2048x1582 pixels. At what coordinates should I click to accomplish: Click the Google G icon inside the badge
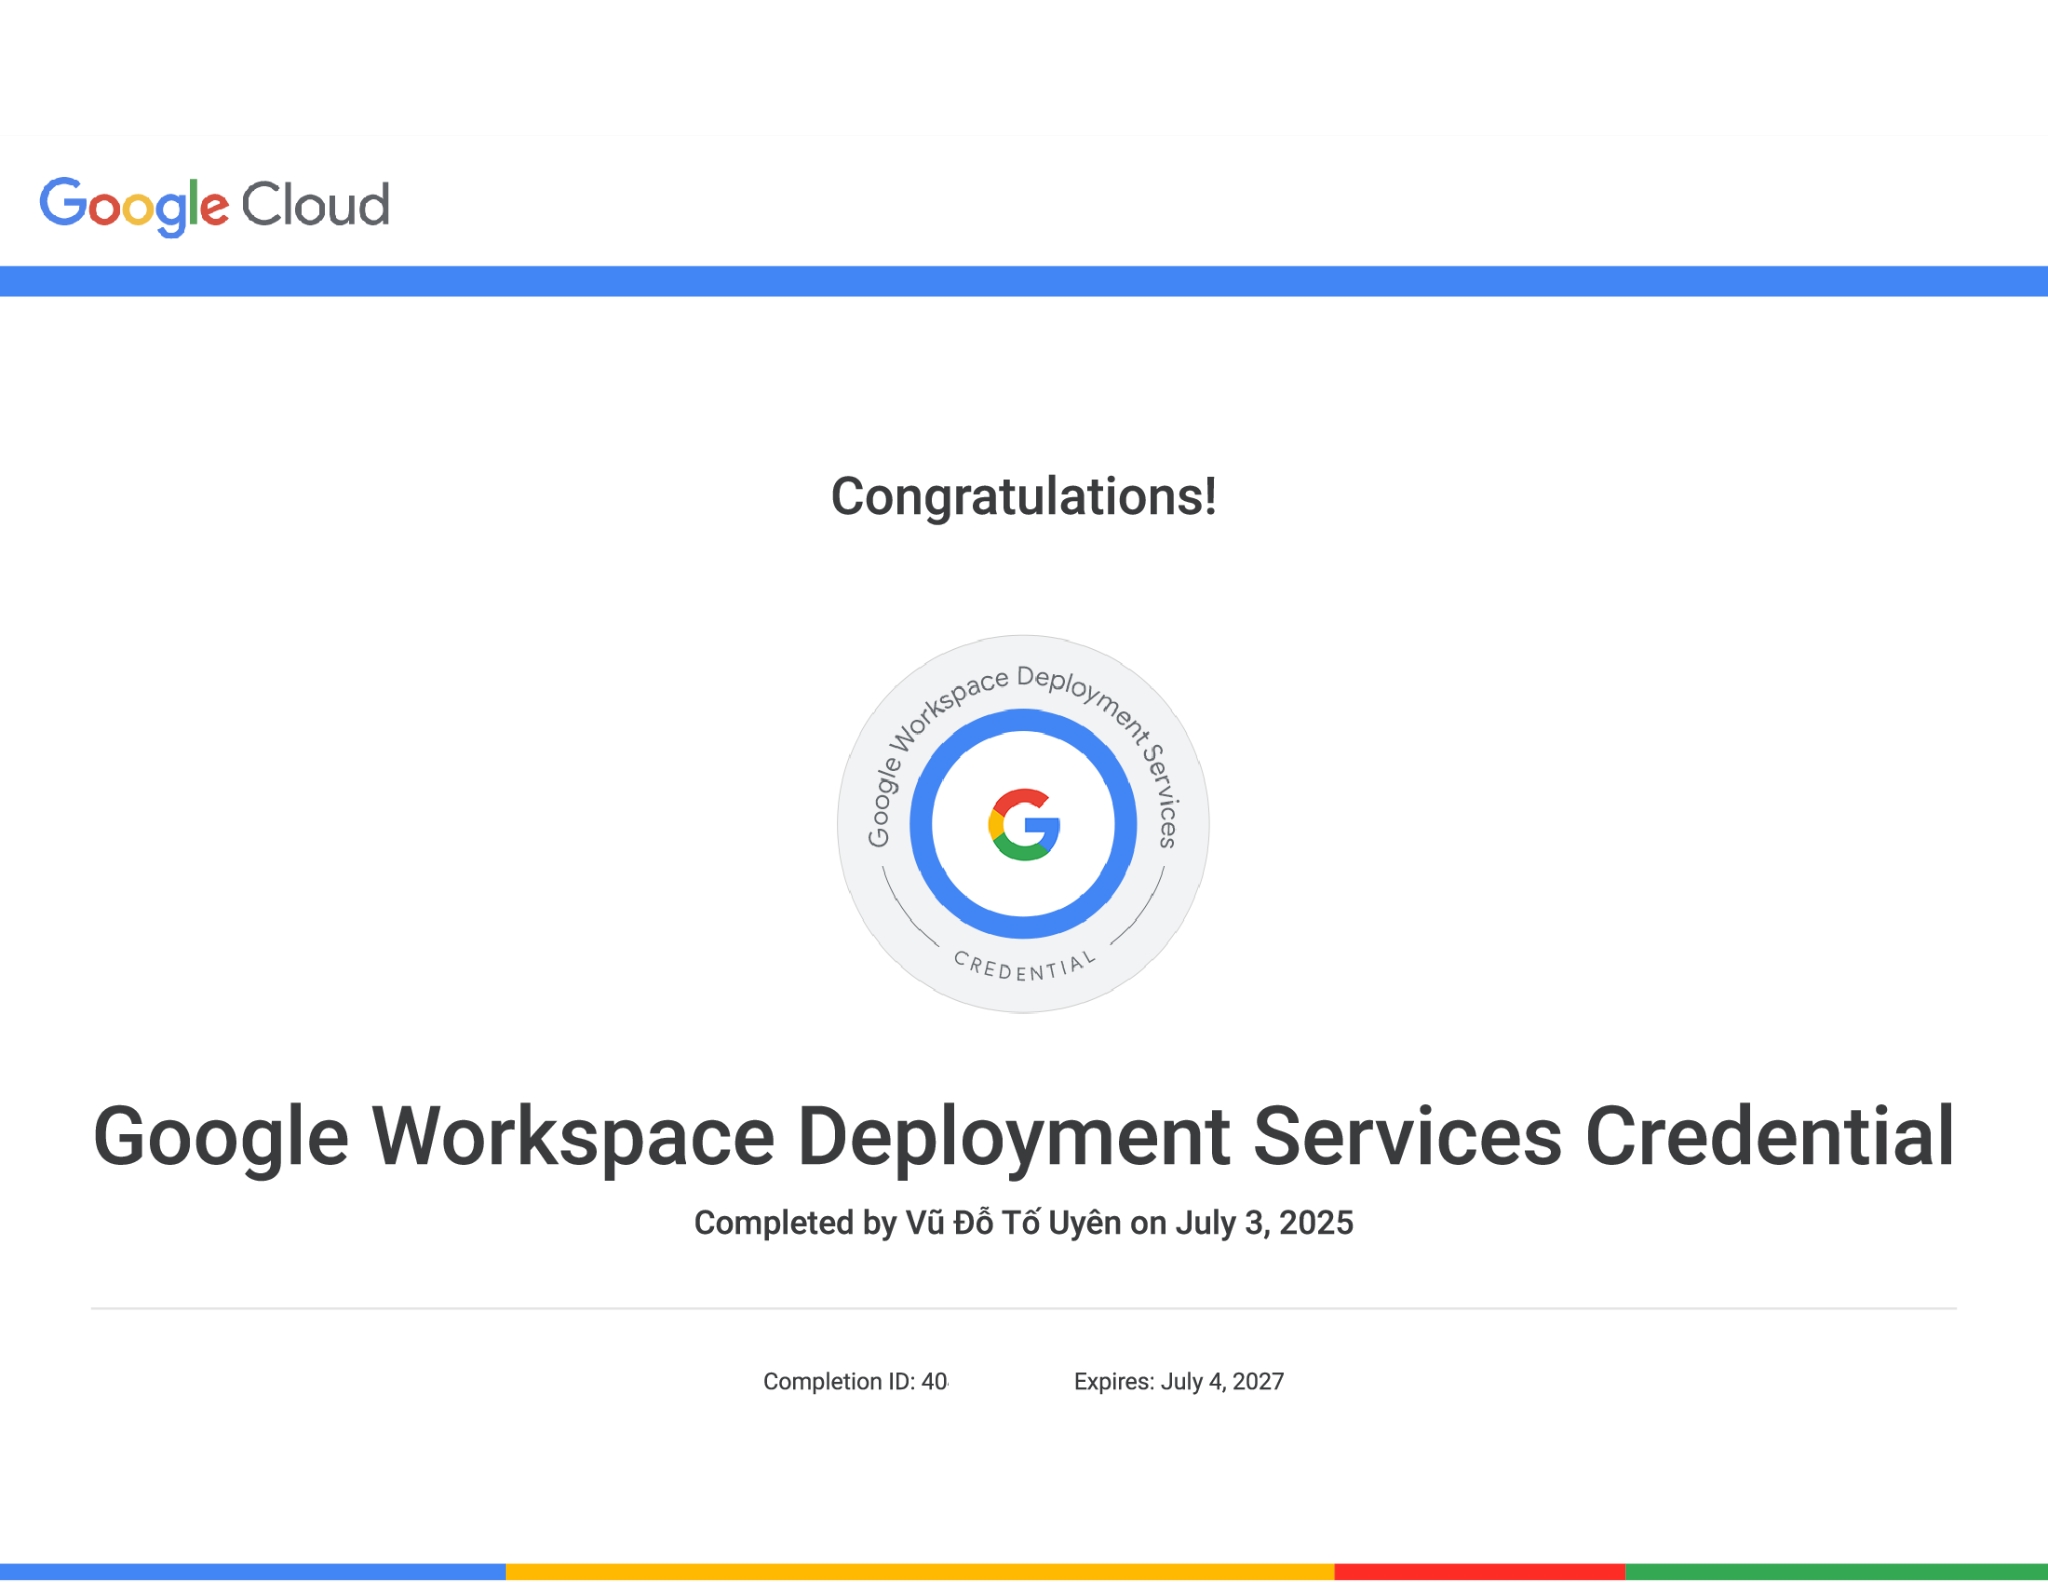(1024, 824)
